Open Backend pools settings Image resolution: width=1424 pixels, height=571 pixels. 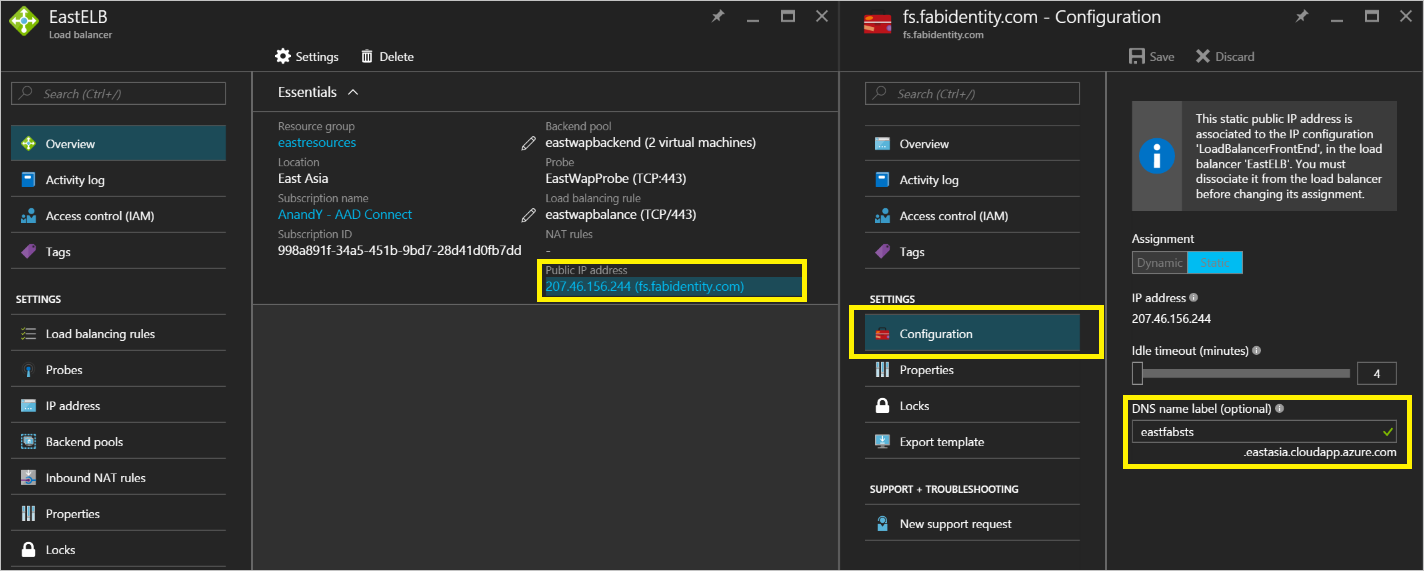tap(84, 442)
